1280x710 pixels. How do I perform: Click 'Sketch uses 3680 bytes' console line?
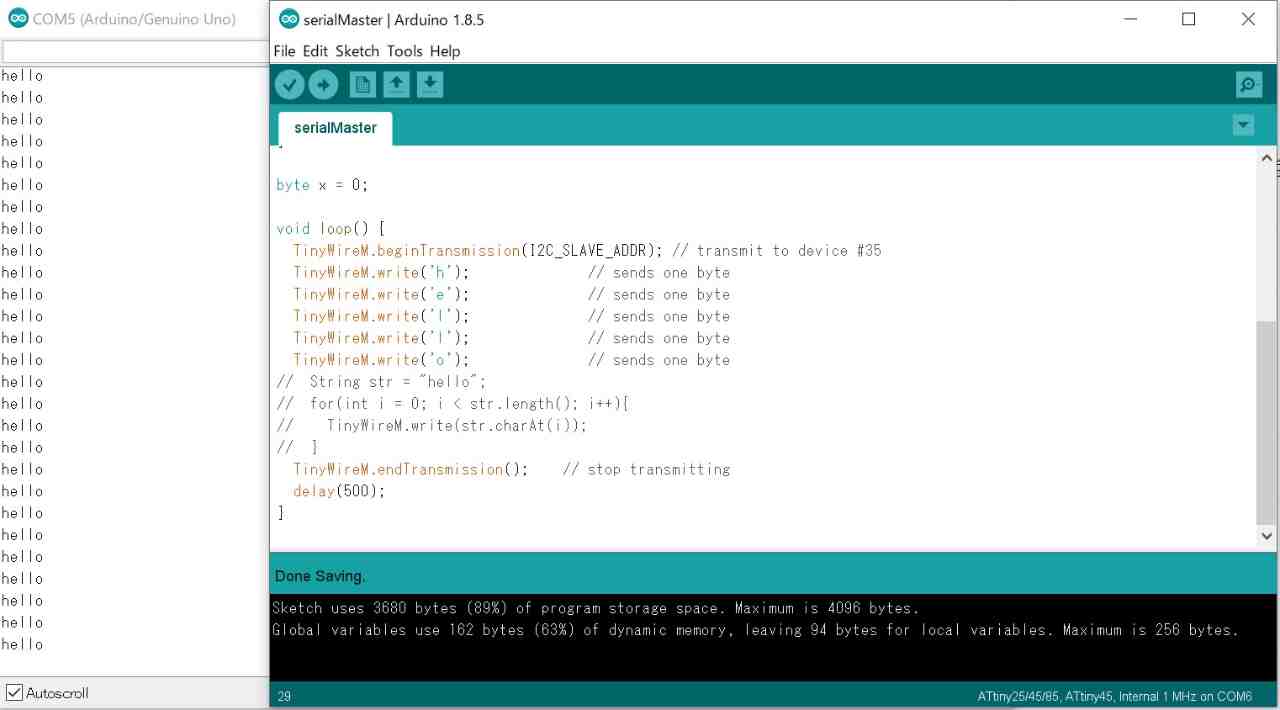pyautogui.click(x=595, y=608)
